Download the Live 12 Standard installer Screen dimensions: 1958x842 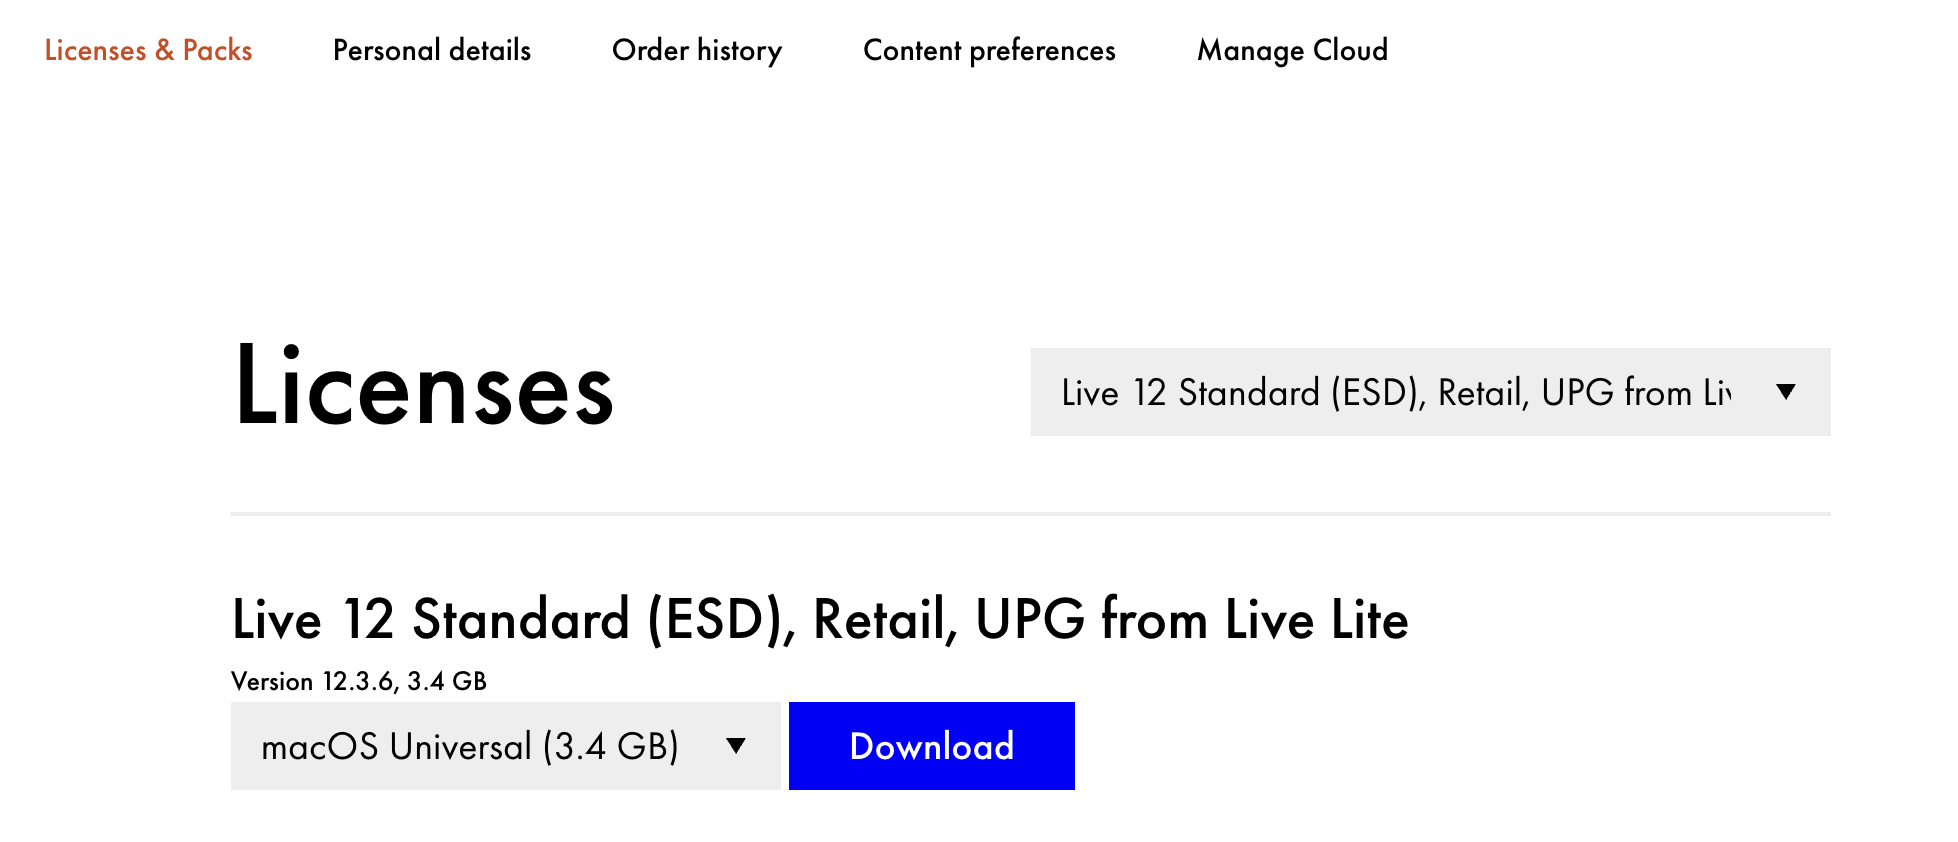(931, 745)
